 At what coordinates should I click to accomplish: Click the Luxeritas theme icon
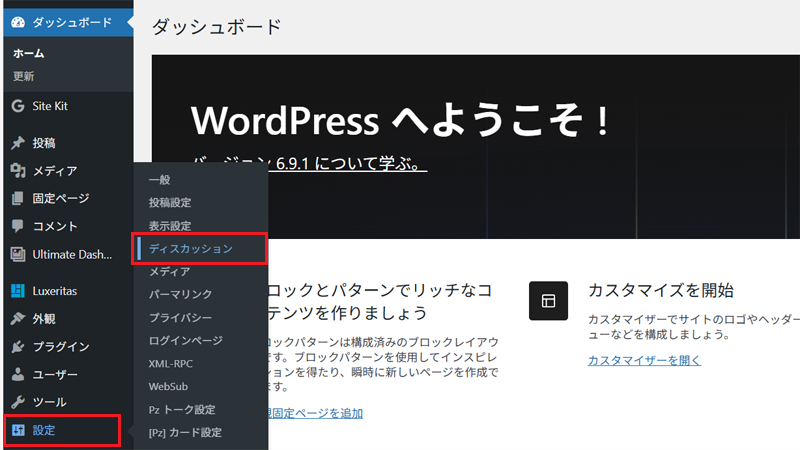point(17,291)
